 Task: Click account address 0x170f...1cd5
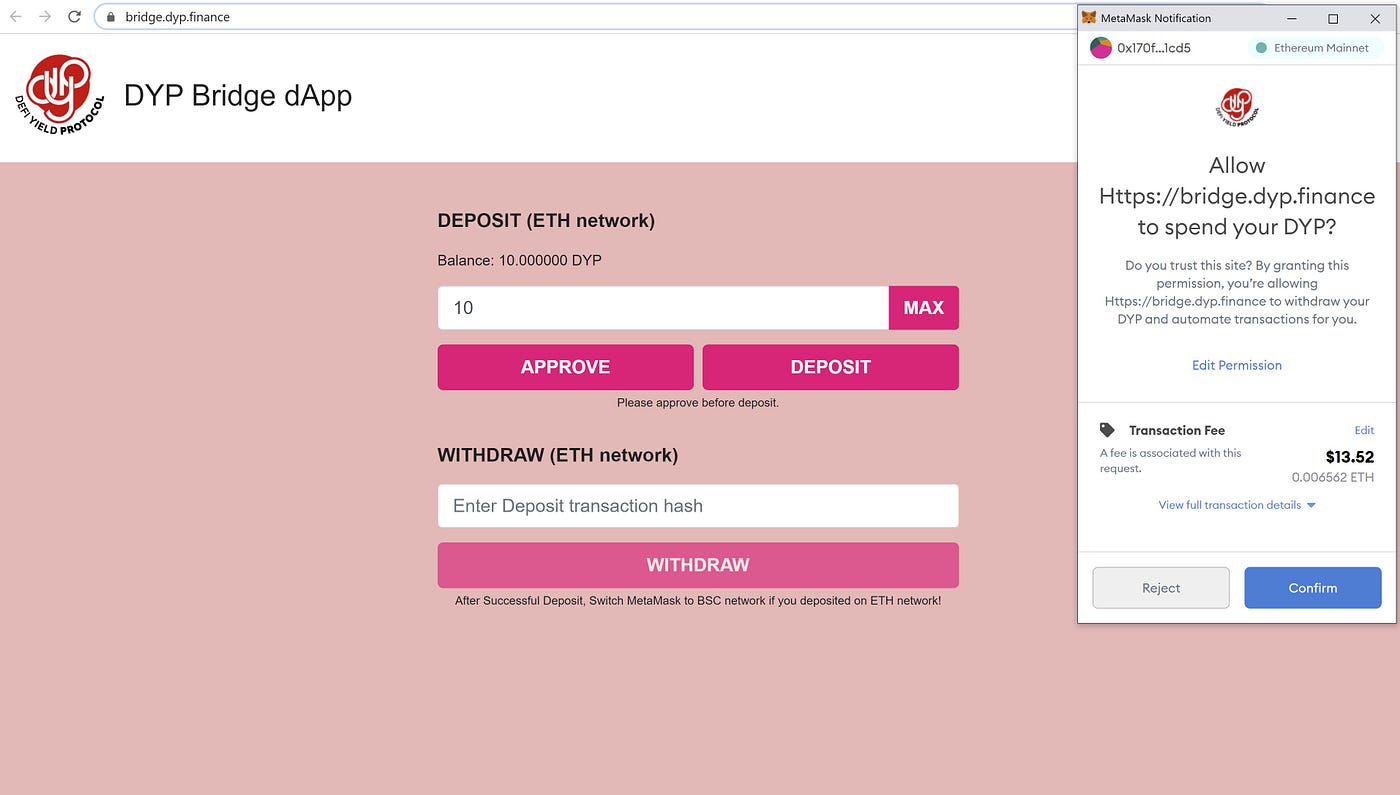(x=1154, y=48)
